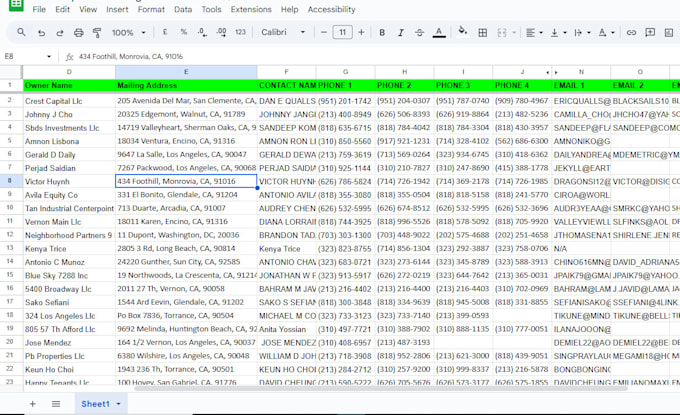The width and height of the screenshot is (680, 415).
Task: Format as currency with pound icon
Action: click(x=165, y=32)
